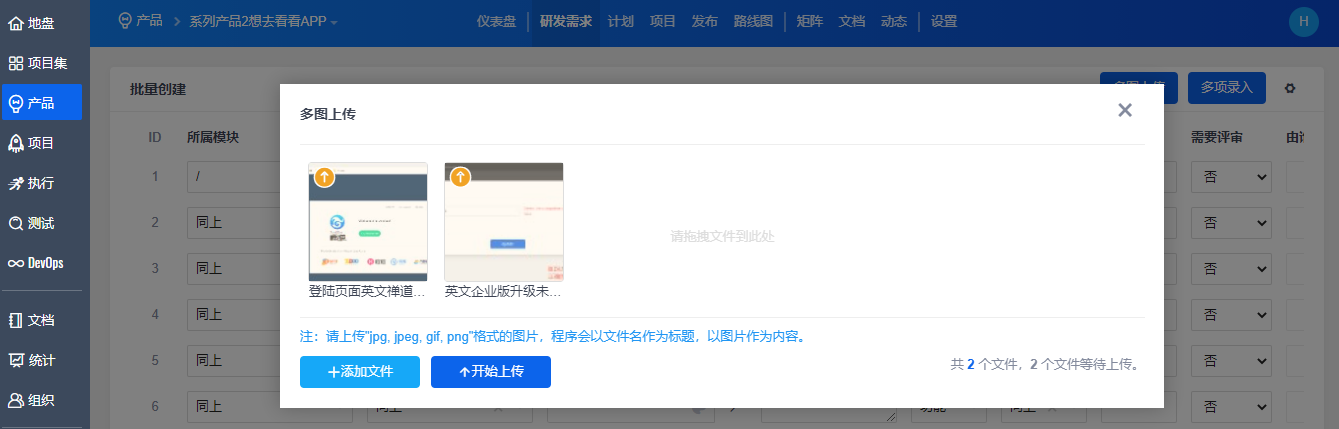Close the 多图上传 dialog

tap(1125, 110)
